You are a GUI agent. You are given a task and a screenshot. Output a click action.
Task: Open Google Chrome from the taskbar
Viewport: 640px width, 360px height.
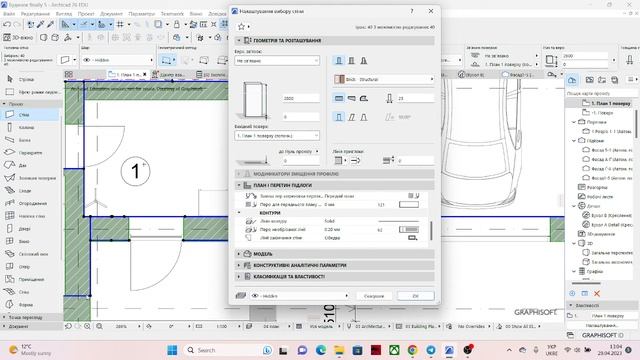point(412,350)
